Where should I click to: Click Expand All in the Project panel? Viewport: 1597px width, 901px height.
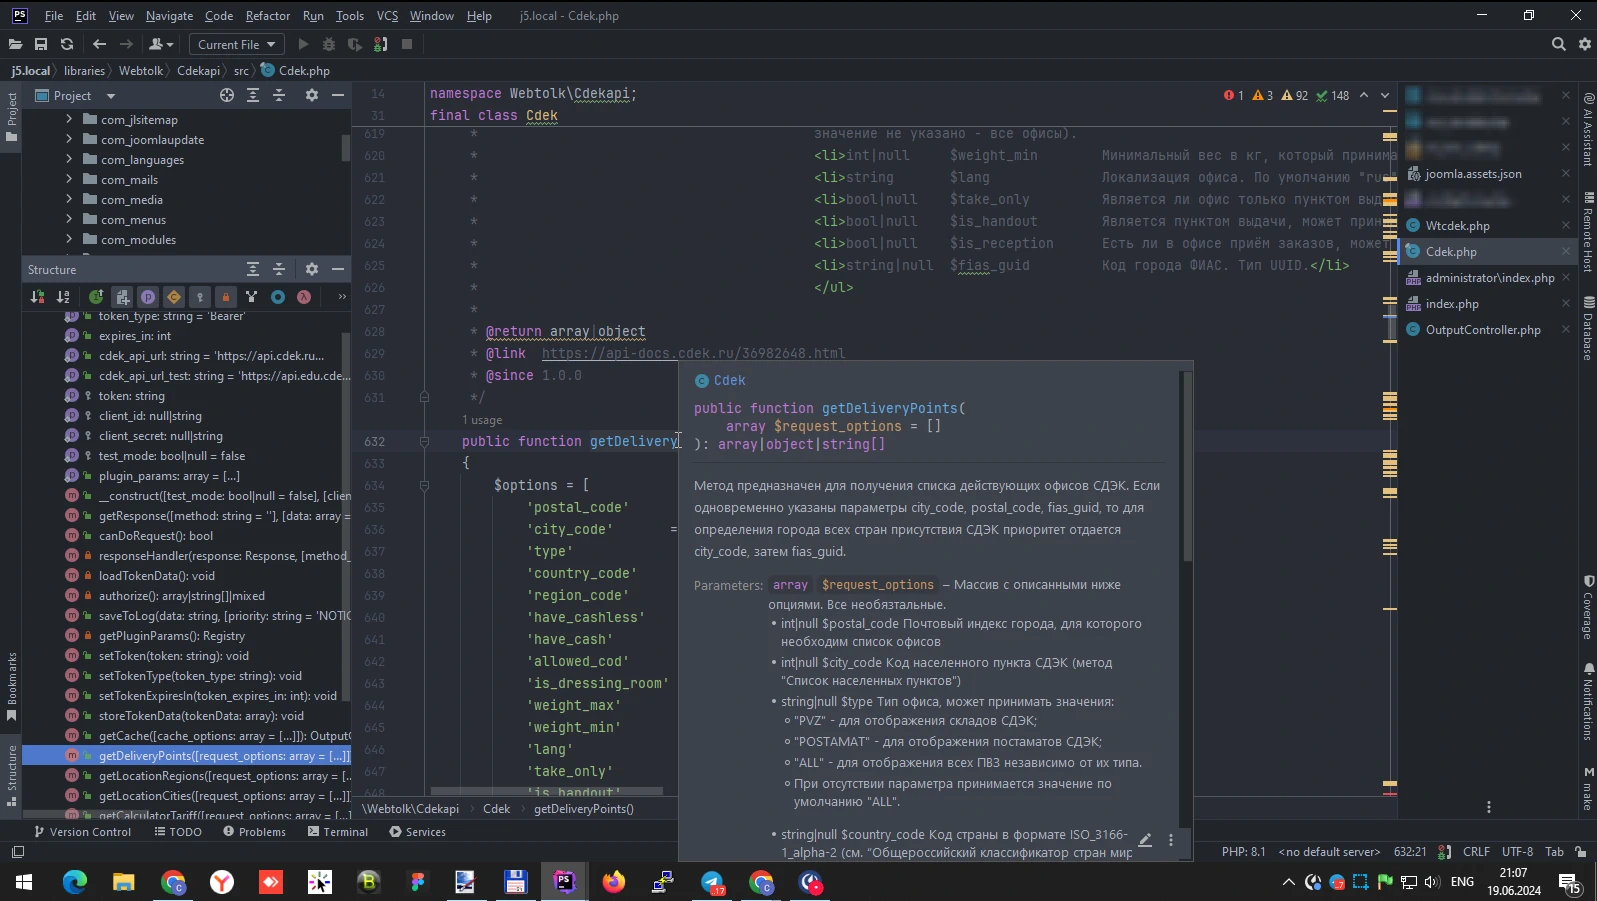coord(253,95)
